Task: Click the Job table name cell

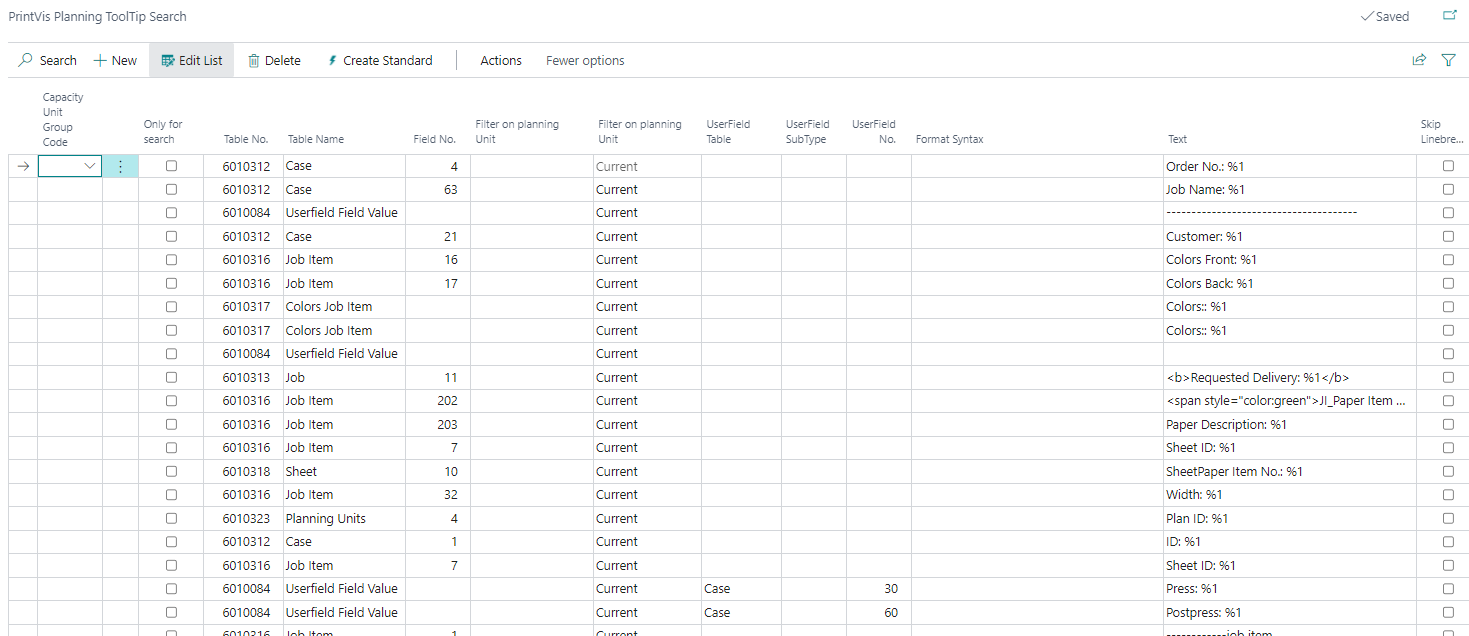Action: pyautogui.click(x=344, y=378)
